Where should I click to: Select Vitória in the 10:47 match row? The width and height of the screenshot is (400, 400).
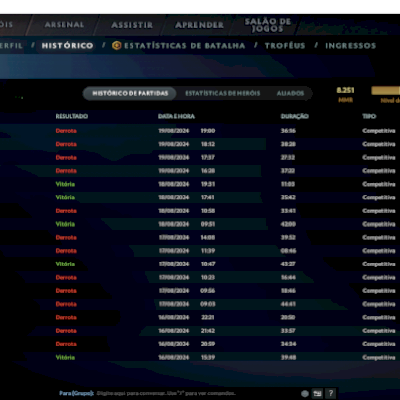tap(65, 264)
